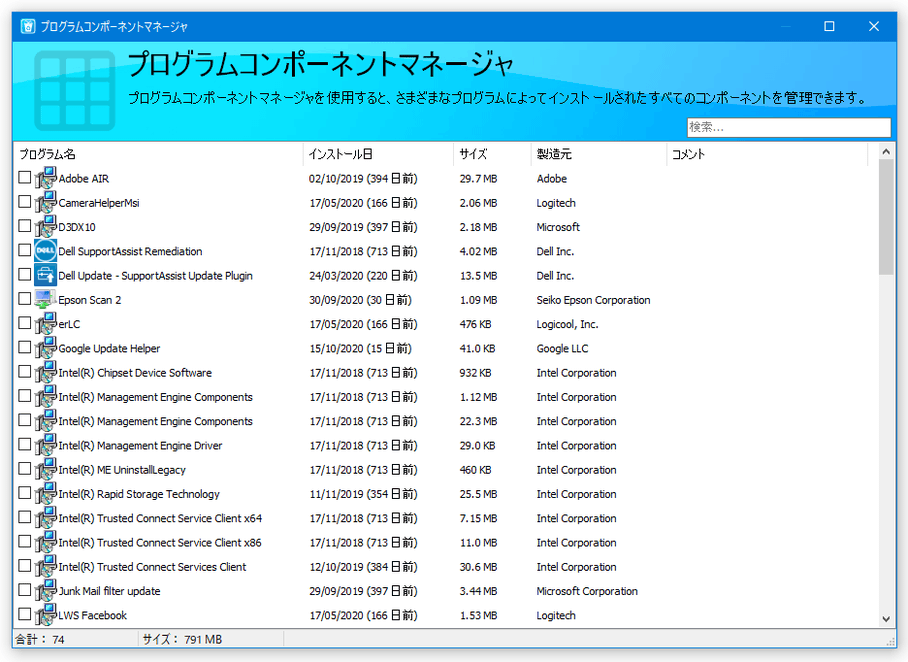The width and height of the screenshot is (908, 662).
Task: Click the 41.0 KB size value
Action: point(477,349)
